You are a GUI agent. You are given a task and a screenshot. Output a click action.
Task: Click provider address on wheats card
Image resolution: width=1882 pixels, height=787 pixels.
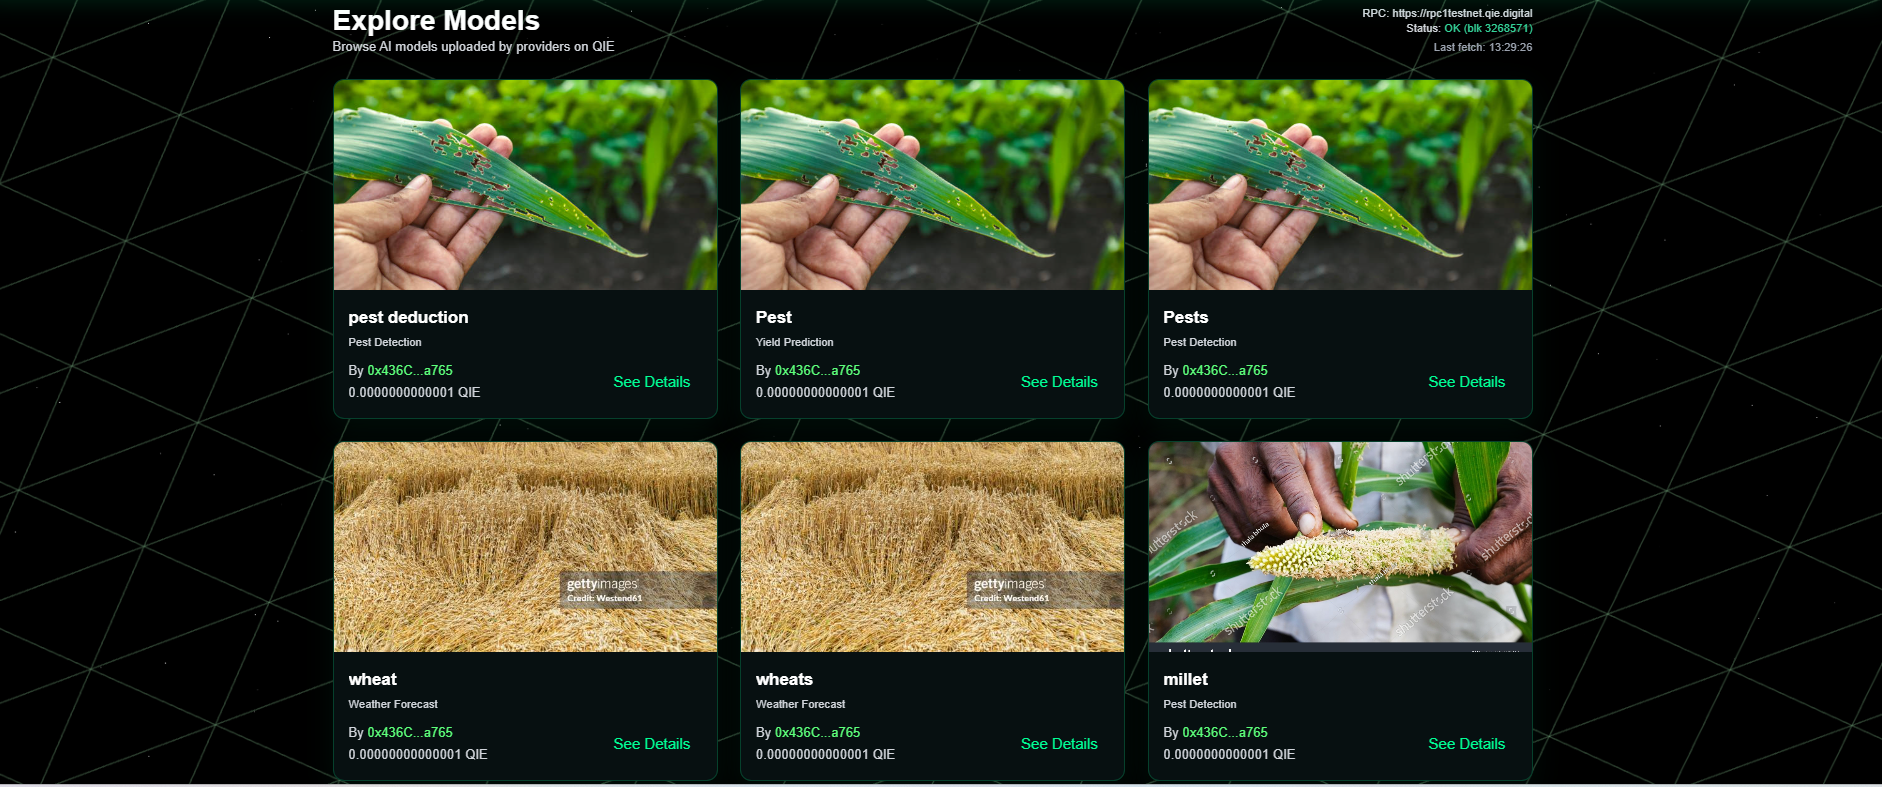817,732
